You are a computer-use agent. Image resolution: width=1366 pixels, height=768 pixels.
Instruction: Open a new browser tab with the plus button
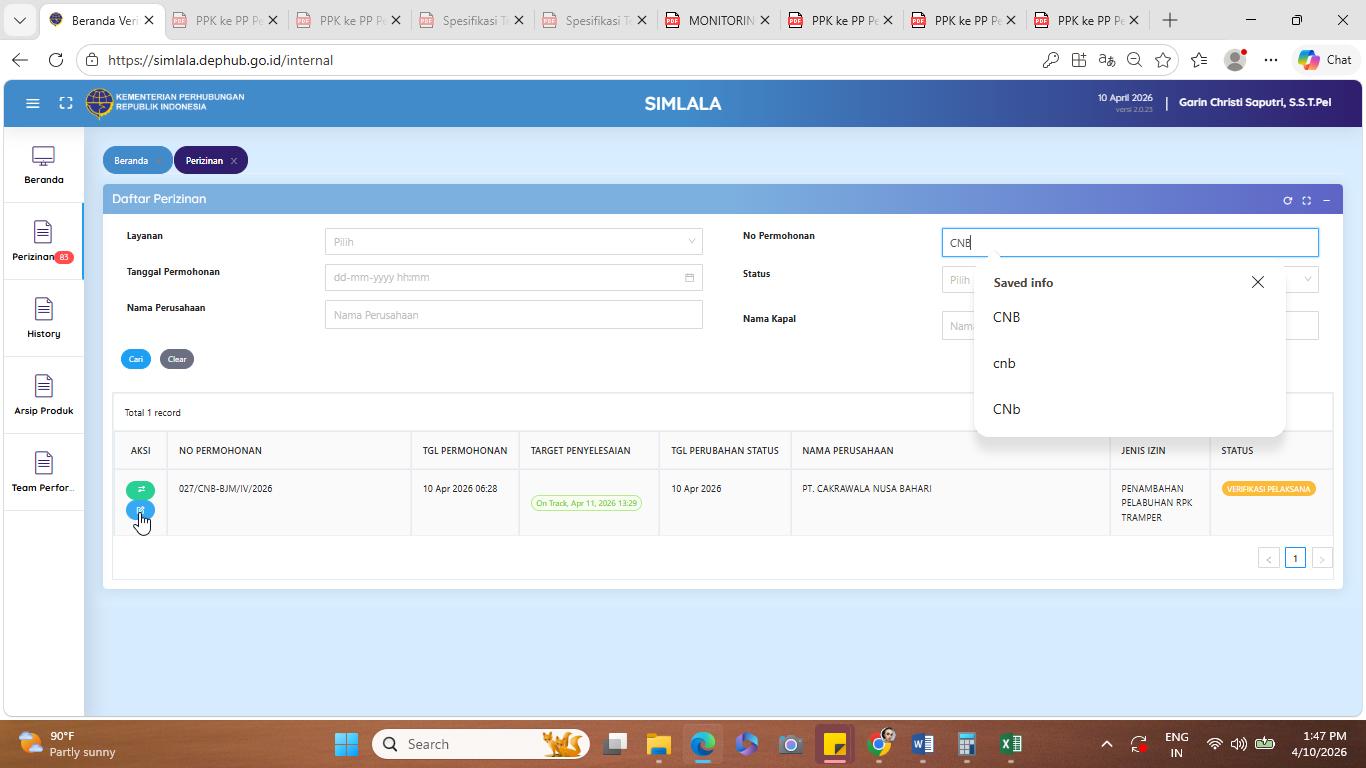pyautogui.click(x=1170, y=20)
